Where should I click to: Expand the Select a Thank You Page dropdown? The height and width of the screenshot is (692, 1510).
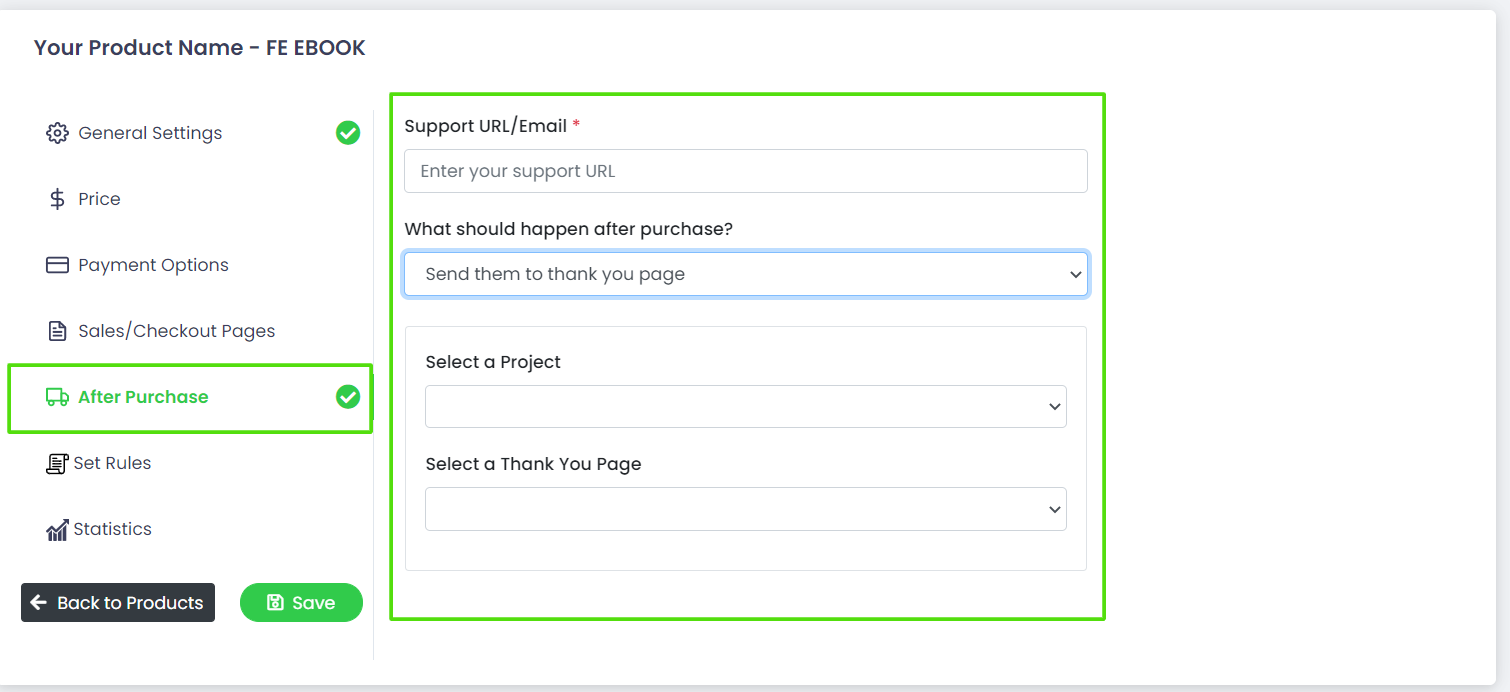pos(746,509)
